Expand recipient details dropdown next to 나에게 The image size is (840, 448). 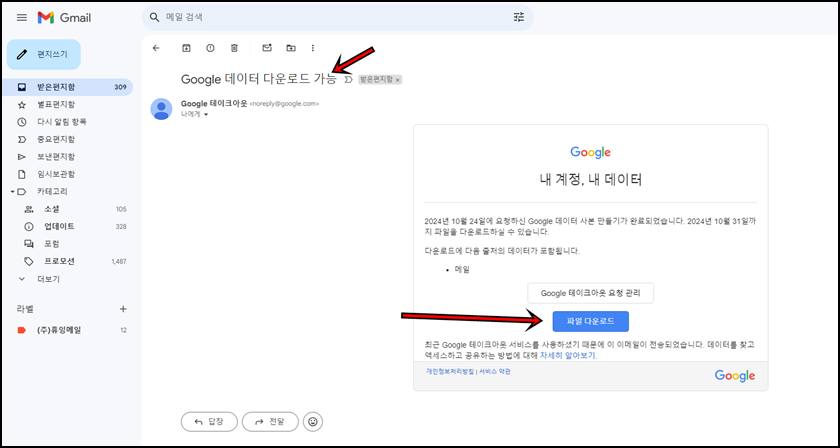[206, 115]
